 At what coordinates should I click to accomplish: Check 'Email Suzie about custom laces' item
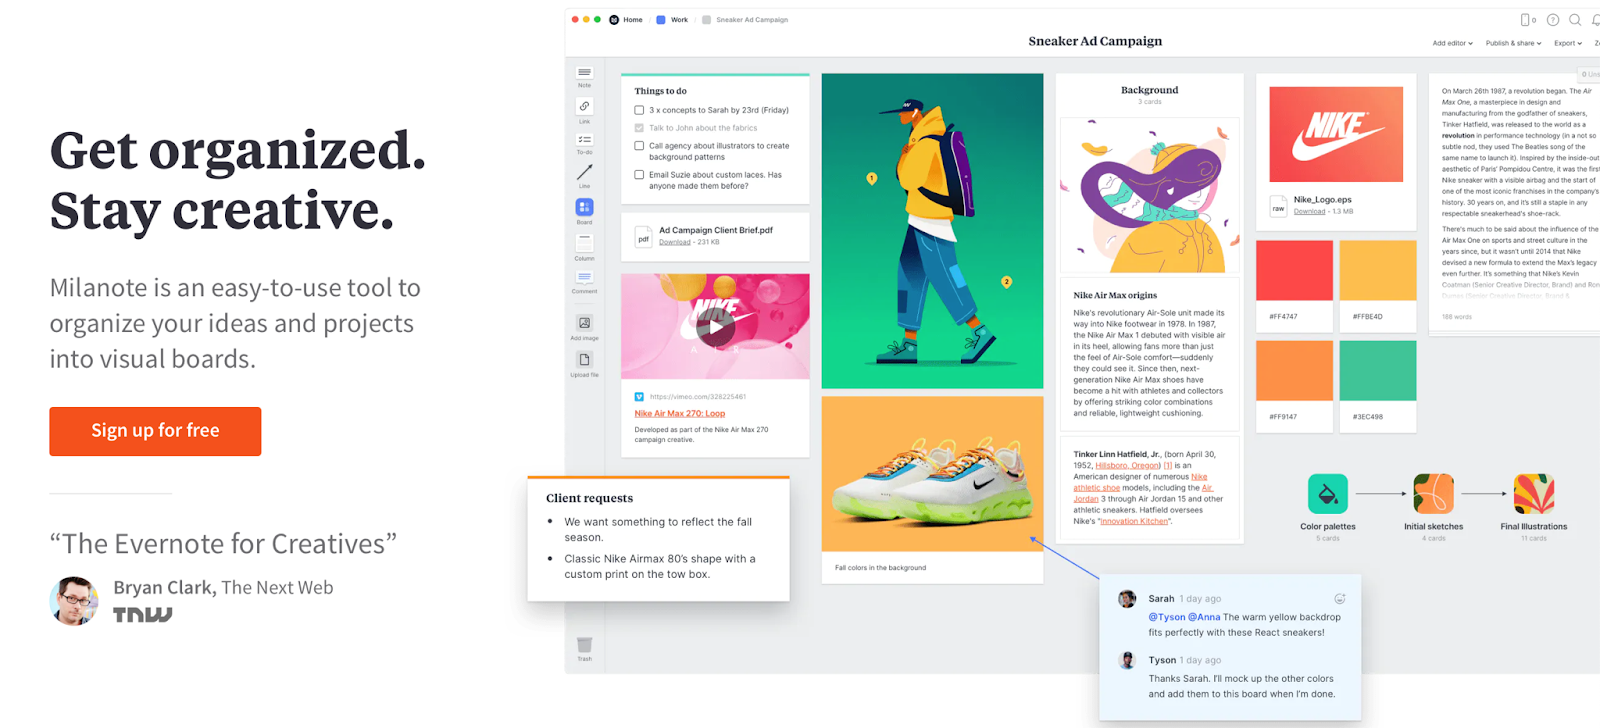click(x=639, y=175)
